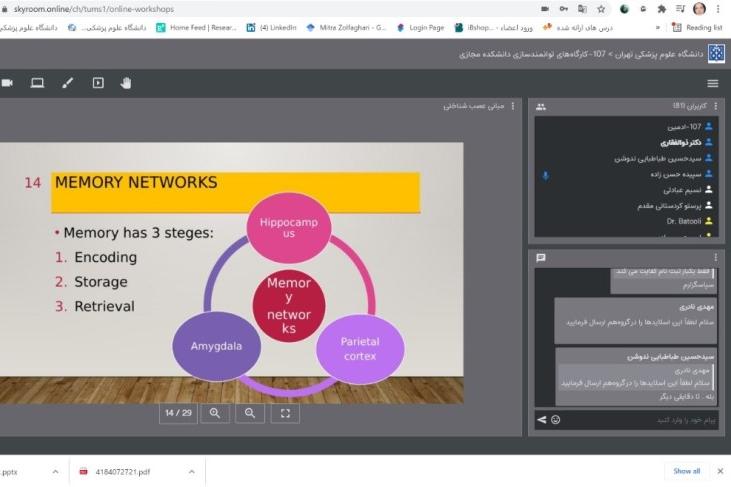The height and width of the screenshot is (487, 731).
Task: Switch slide to fullscreen view
Action: click(x=285, y=412)
